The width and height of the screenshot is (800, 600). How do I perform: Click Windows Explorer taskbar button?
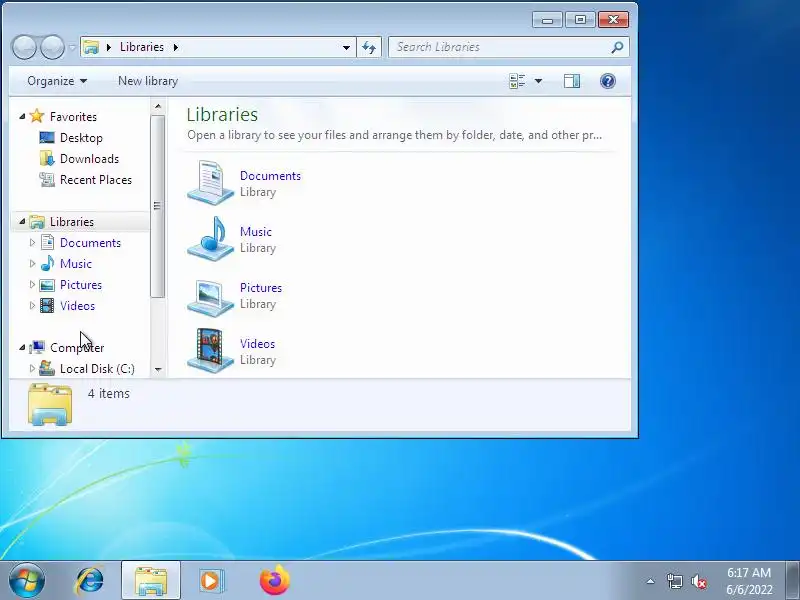[151, 581]
